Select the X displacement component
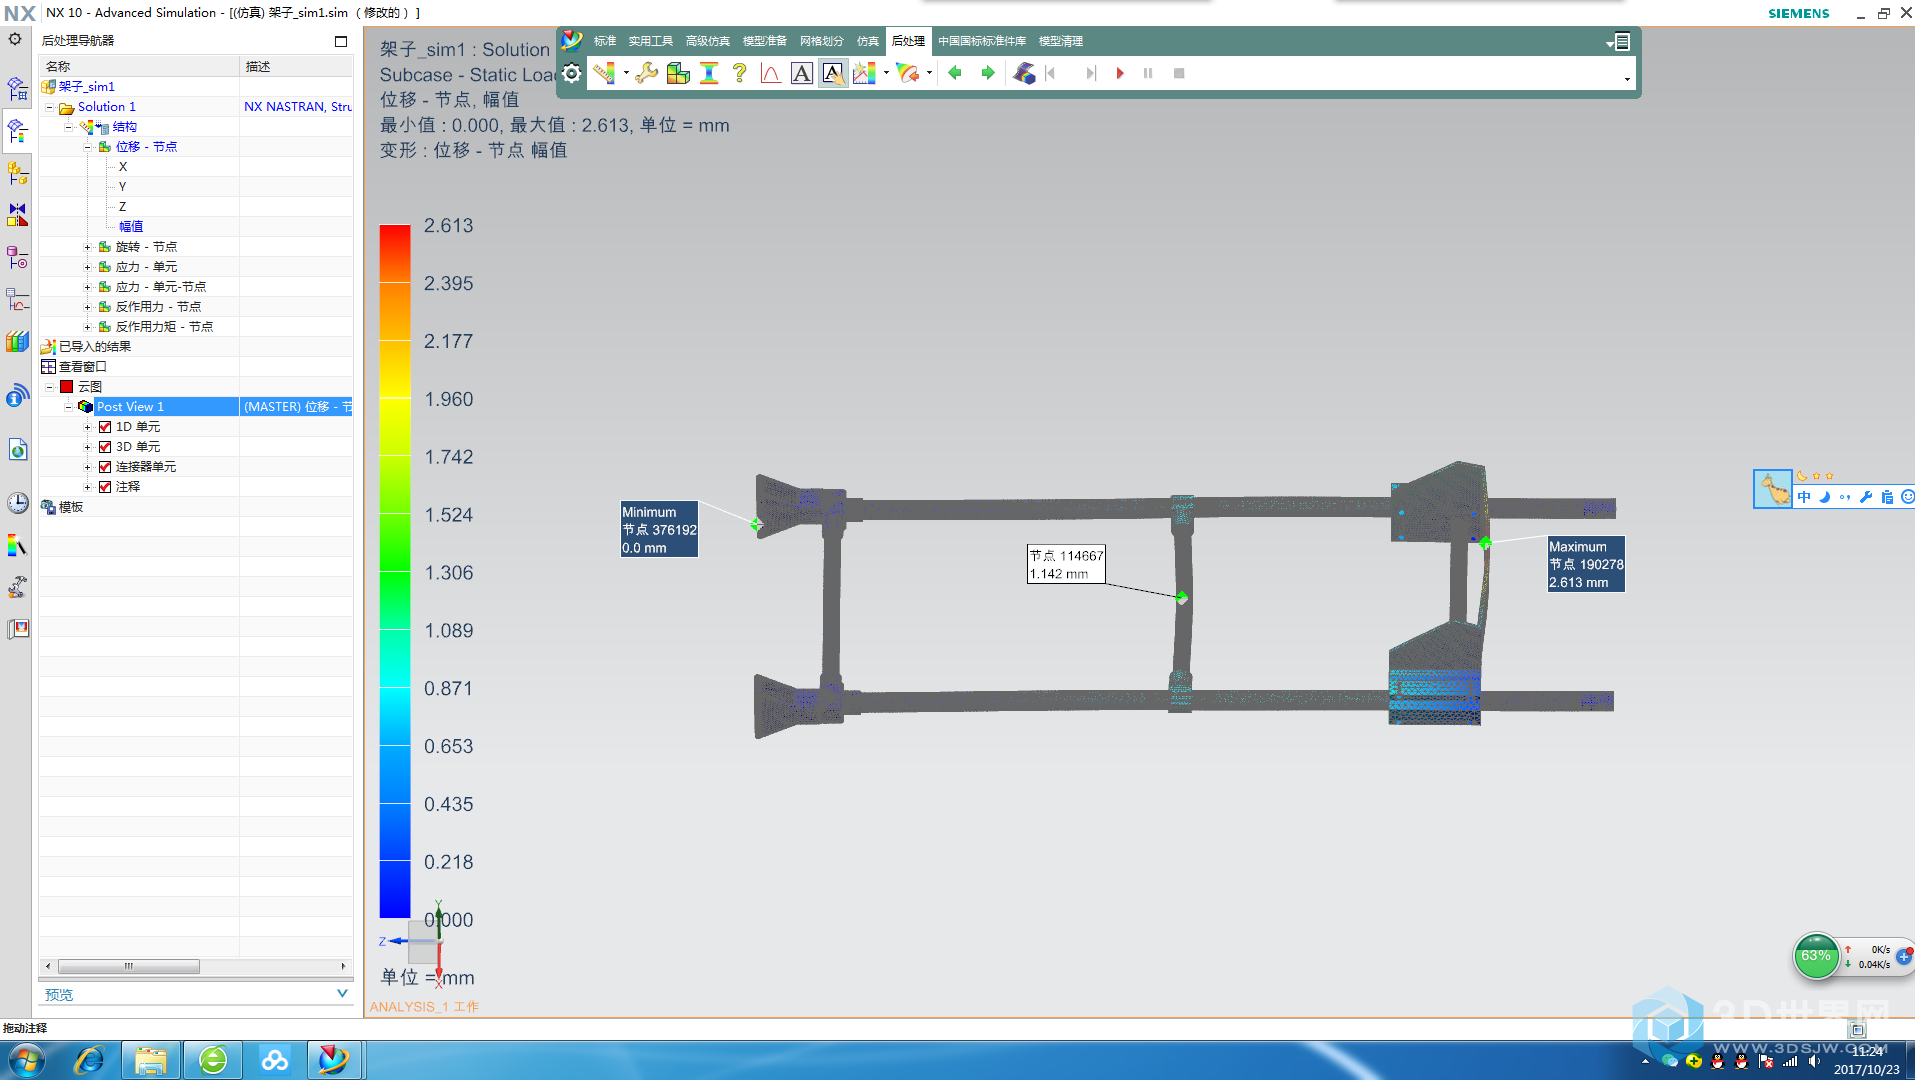The width and height of the screenshot is (1915, 1080). click(x=123, y=167)
